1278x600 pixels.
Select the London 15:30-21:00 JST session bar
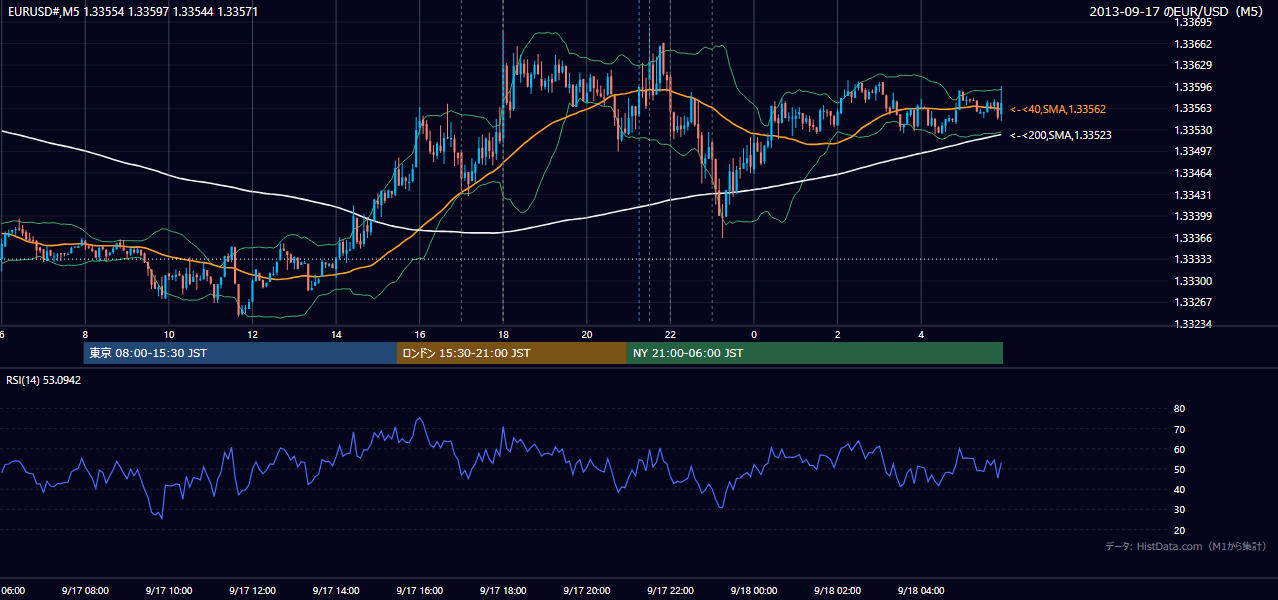tap(512, 353)
